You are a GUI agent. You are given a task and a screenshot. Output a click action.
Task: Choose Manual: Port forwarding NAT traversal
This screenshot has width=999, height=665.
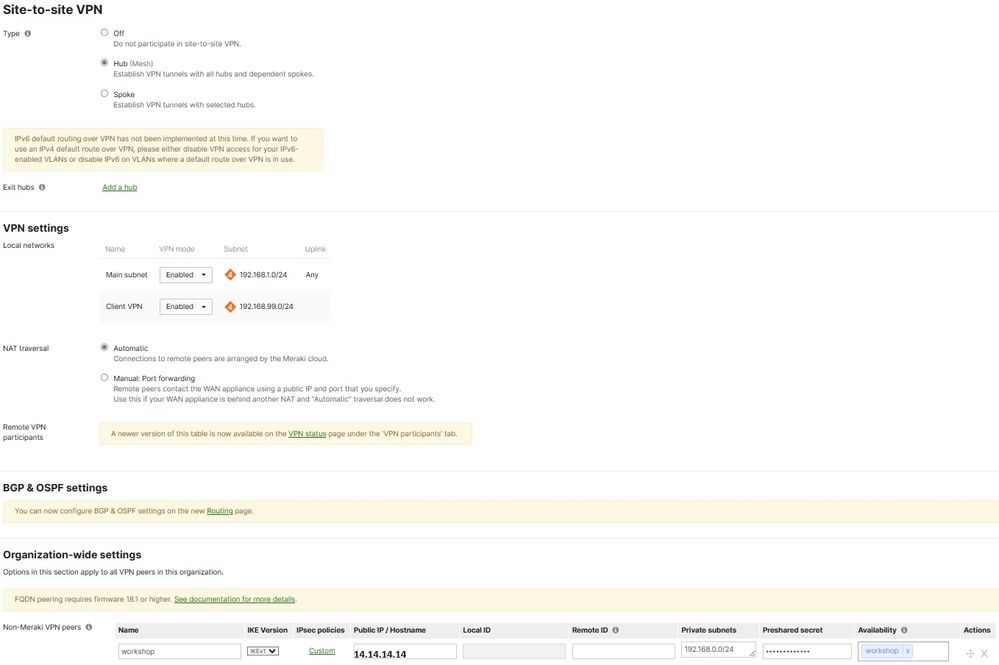(104, 377)
